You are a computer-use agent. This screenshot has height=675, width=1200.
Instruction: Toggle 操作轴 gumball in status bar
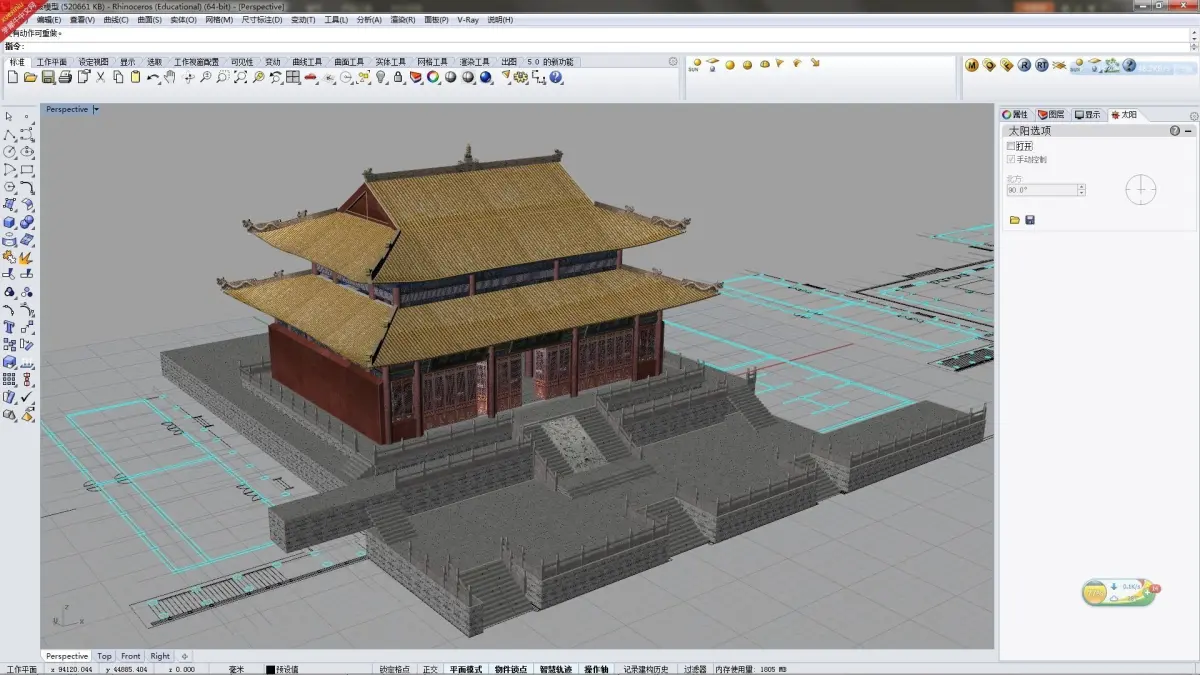pos(597,669)
